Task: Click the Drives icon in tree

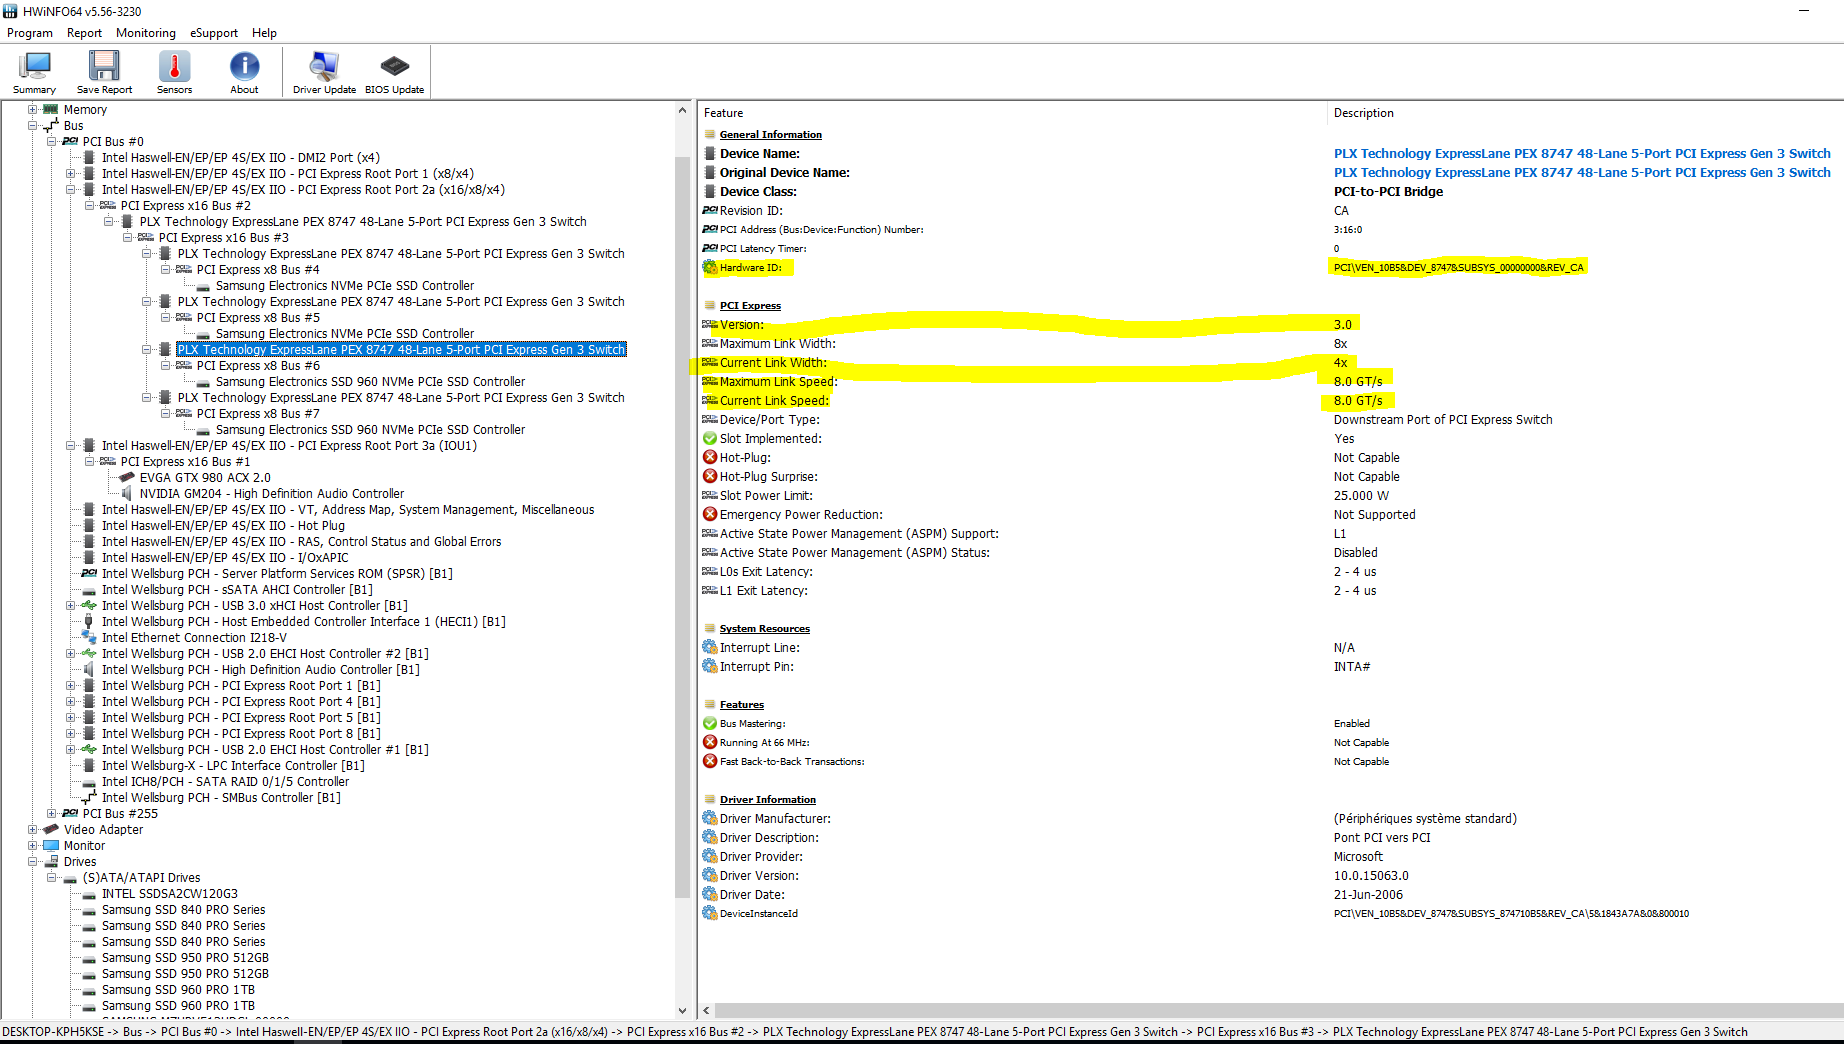Action: [51, 862]
